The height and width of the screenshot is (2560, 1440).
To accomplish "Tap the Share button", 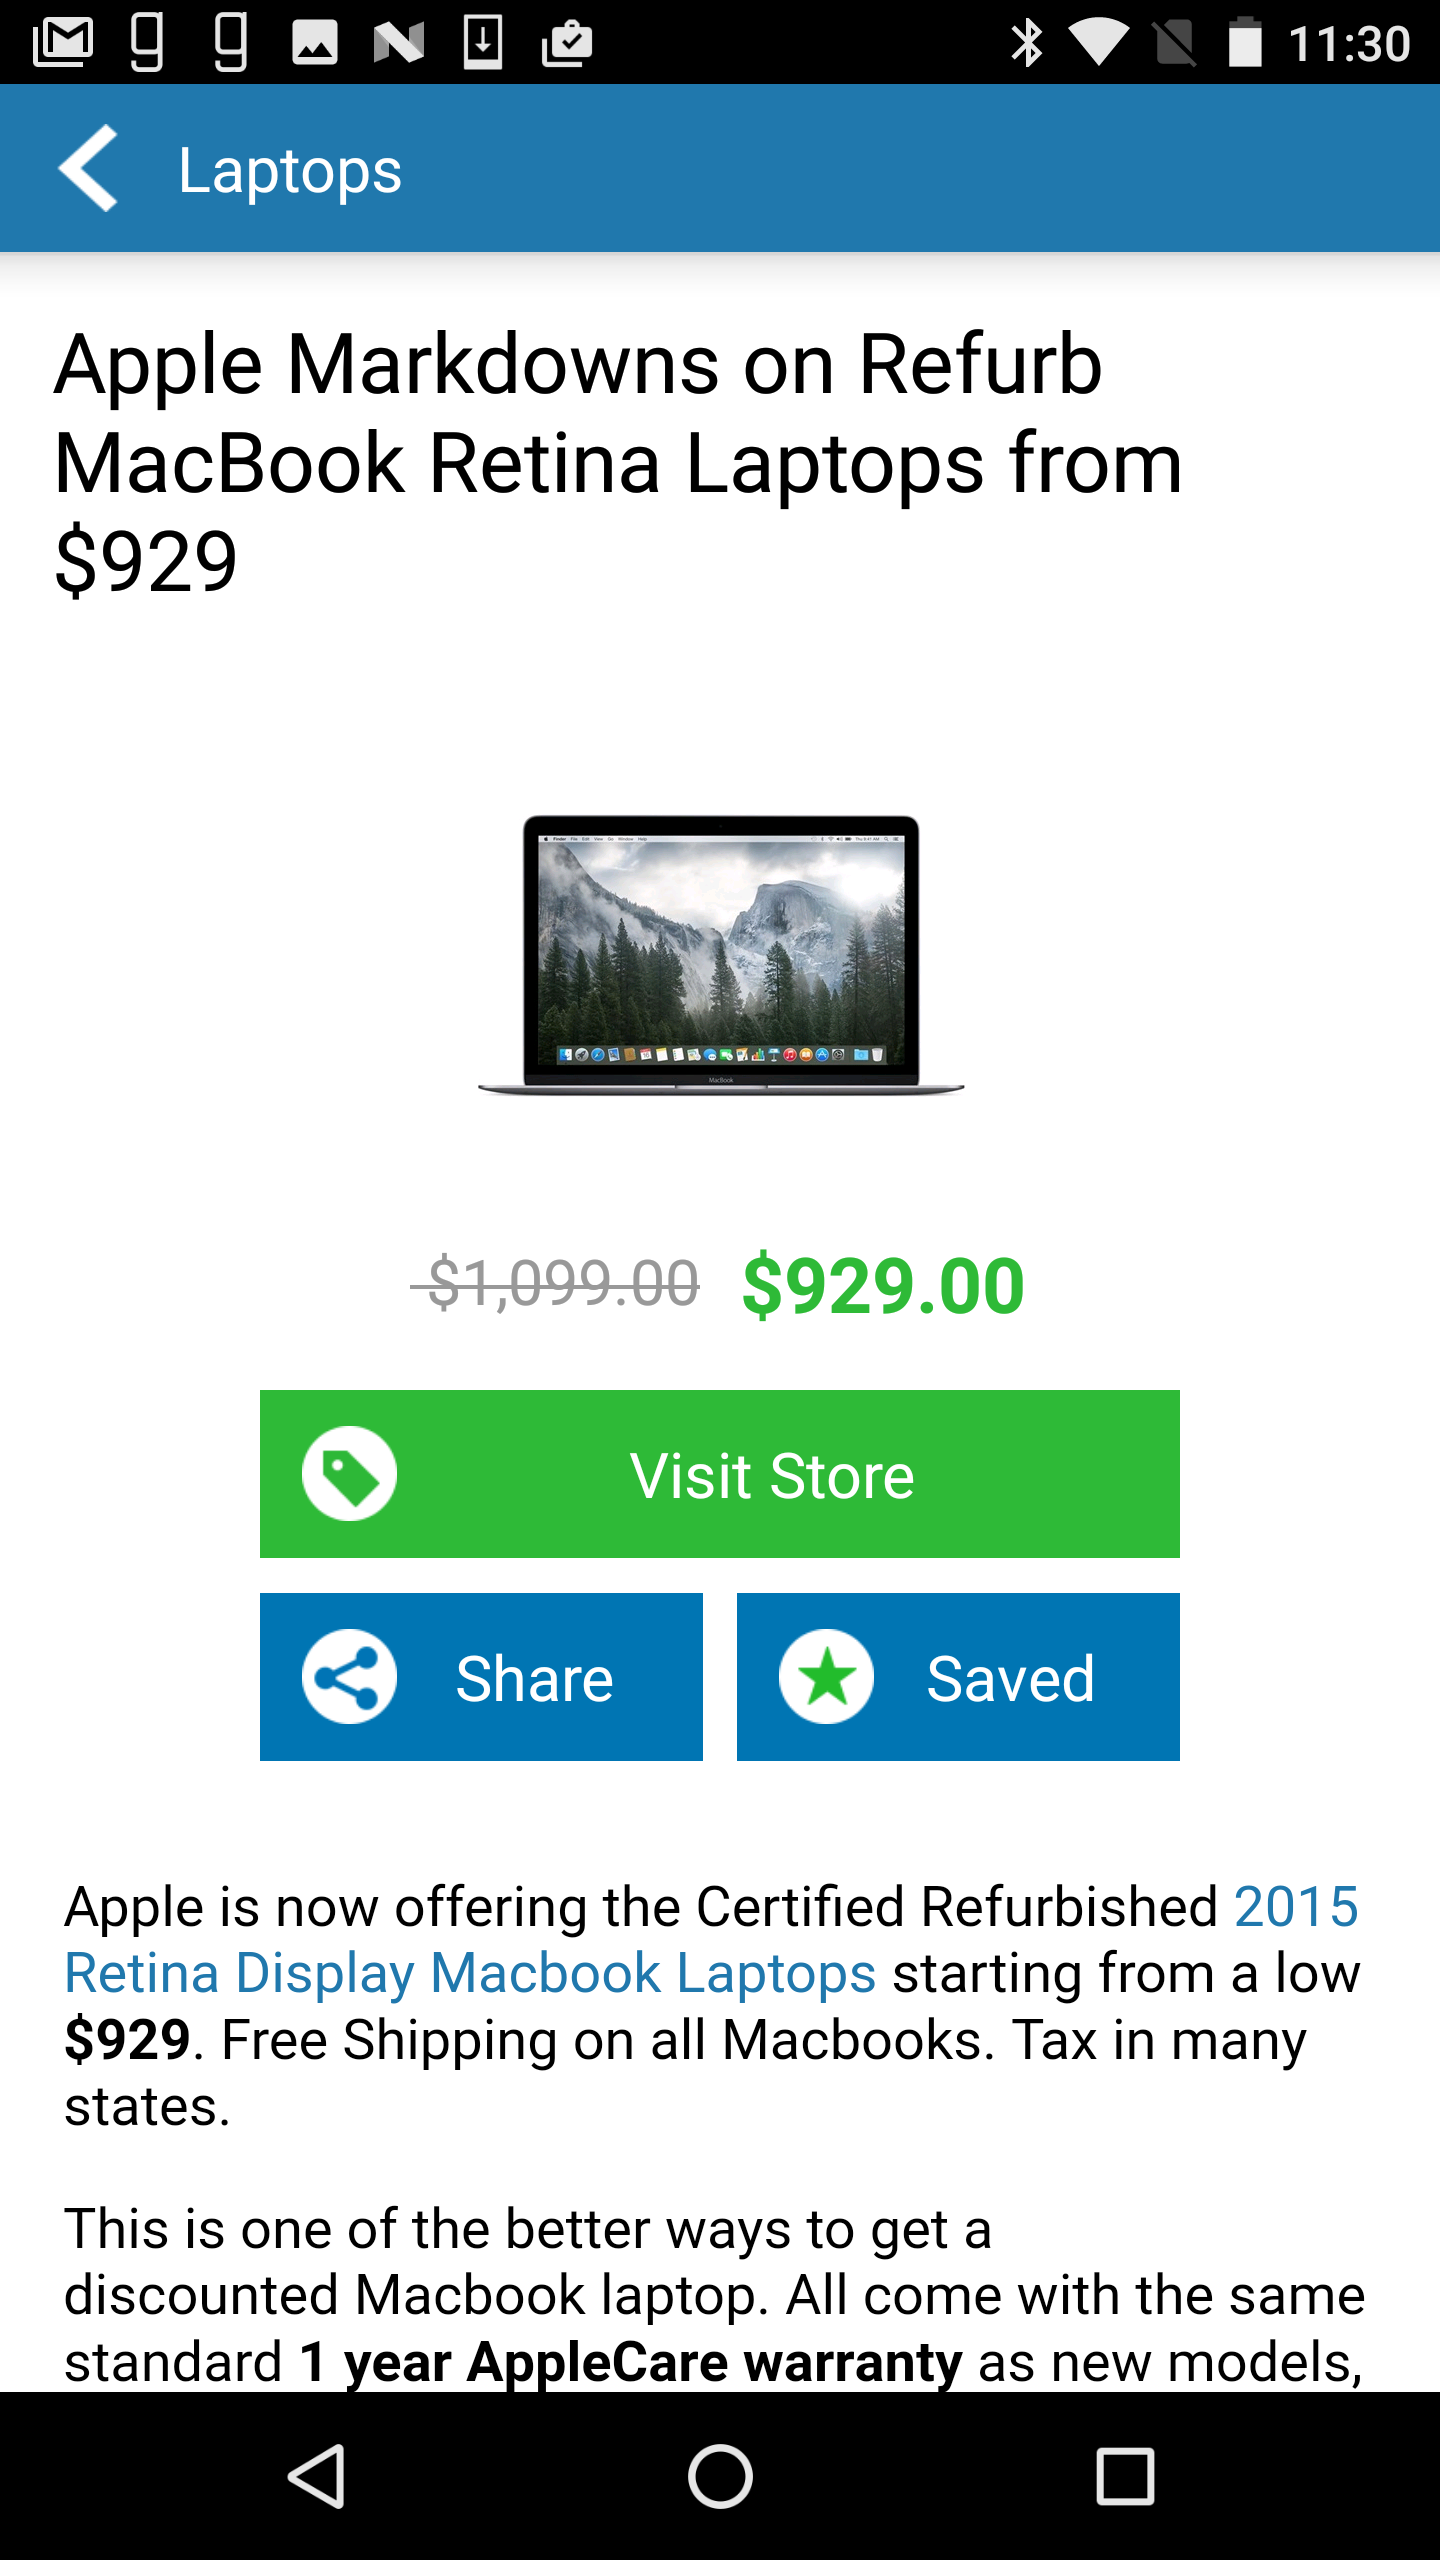I will click(x=481, y=1677).
